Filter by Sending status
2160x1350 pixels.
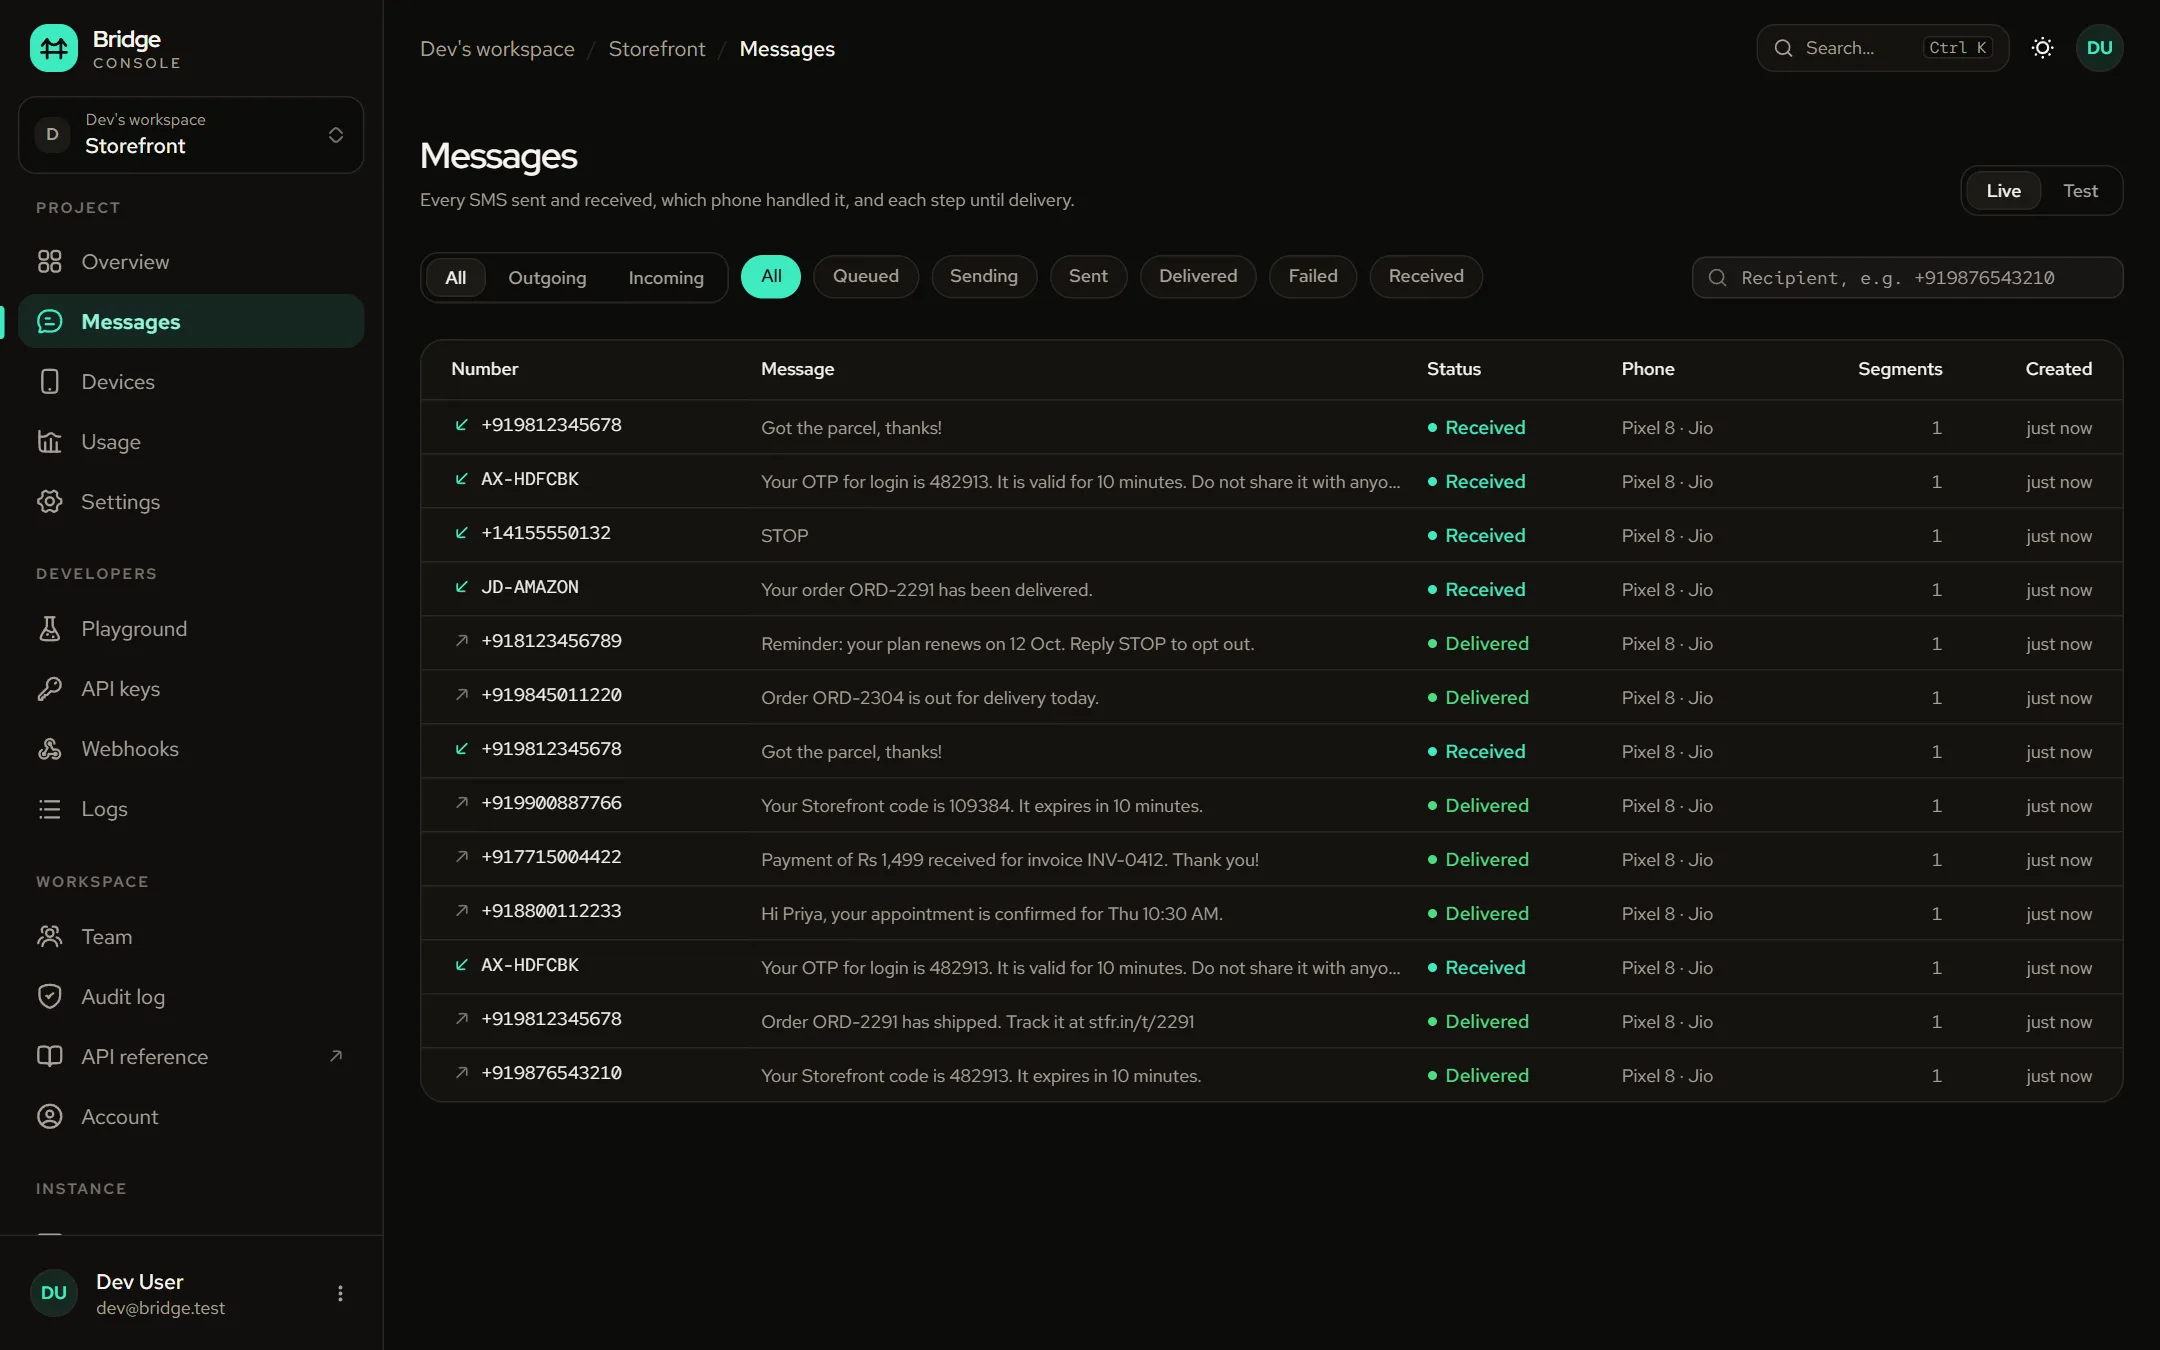pyautogui.click(x=984, y=277)
